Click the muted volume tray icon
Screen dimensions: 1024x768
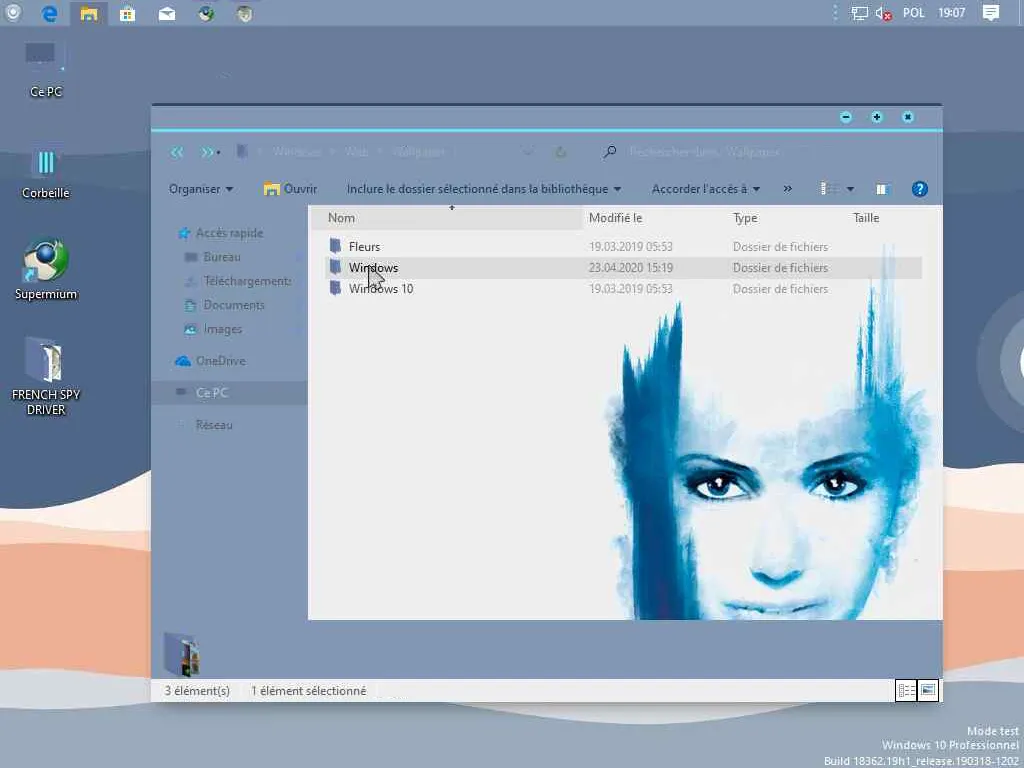point(883,13)
